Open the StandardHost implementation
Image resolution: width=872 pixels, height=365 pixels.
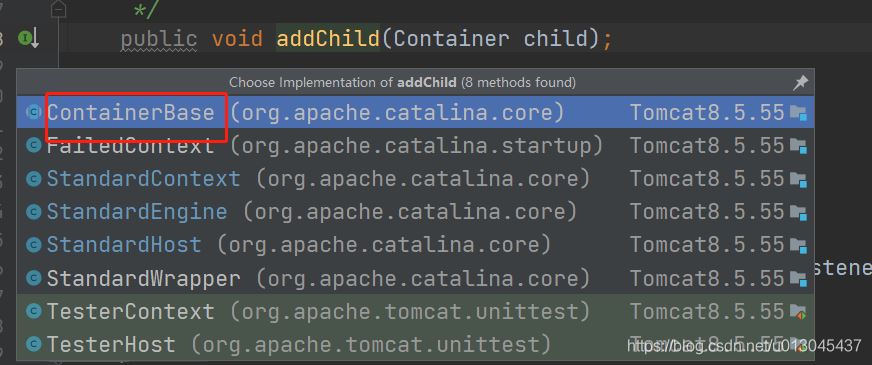(415, 245)
